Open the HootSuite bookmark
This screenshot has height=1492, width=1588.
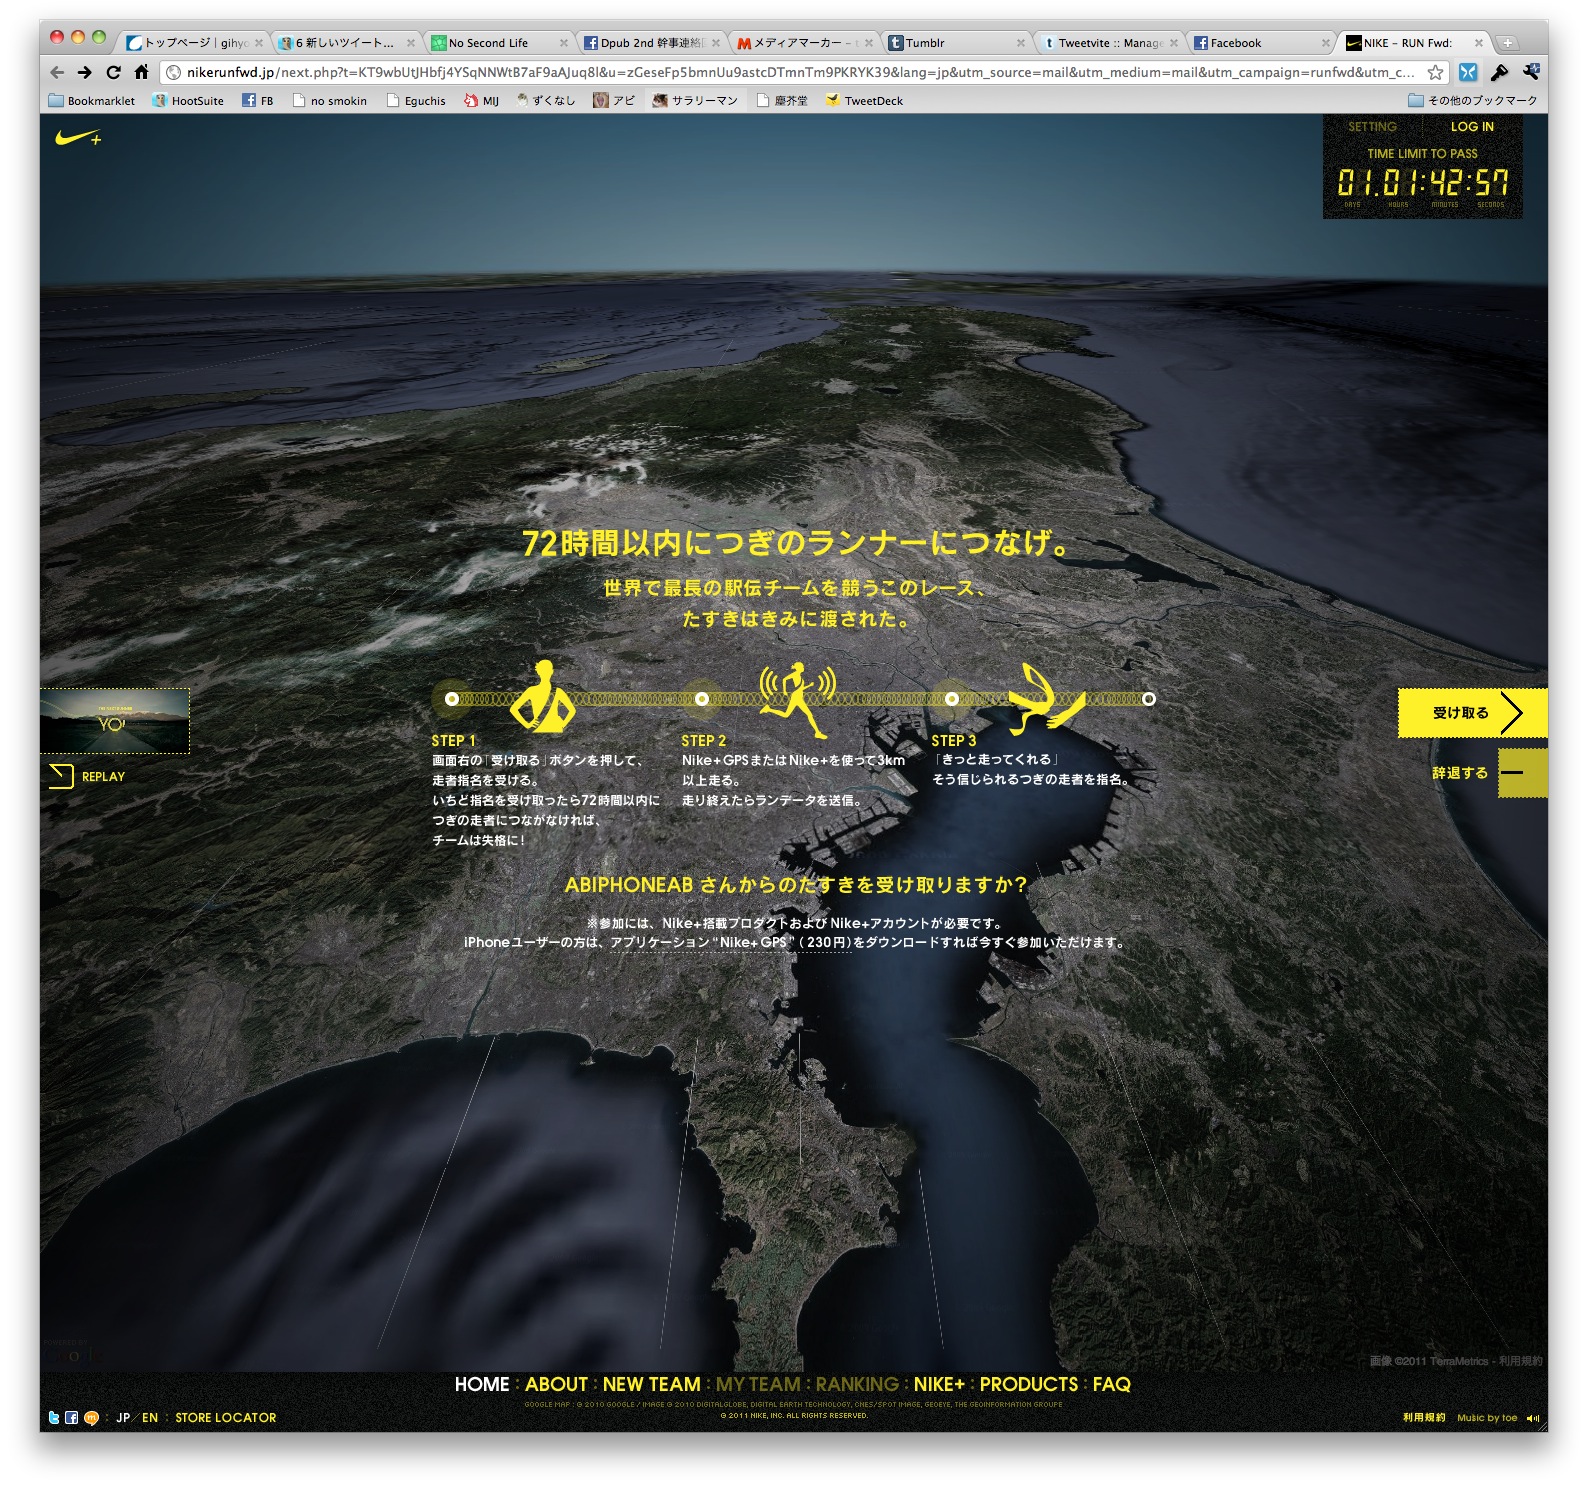(188, 100)
